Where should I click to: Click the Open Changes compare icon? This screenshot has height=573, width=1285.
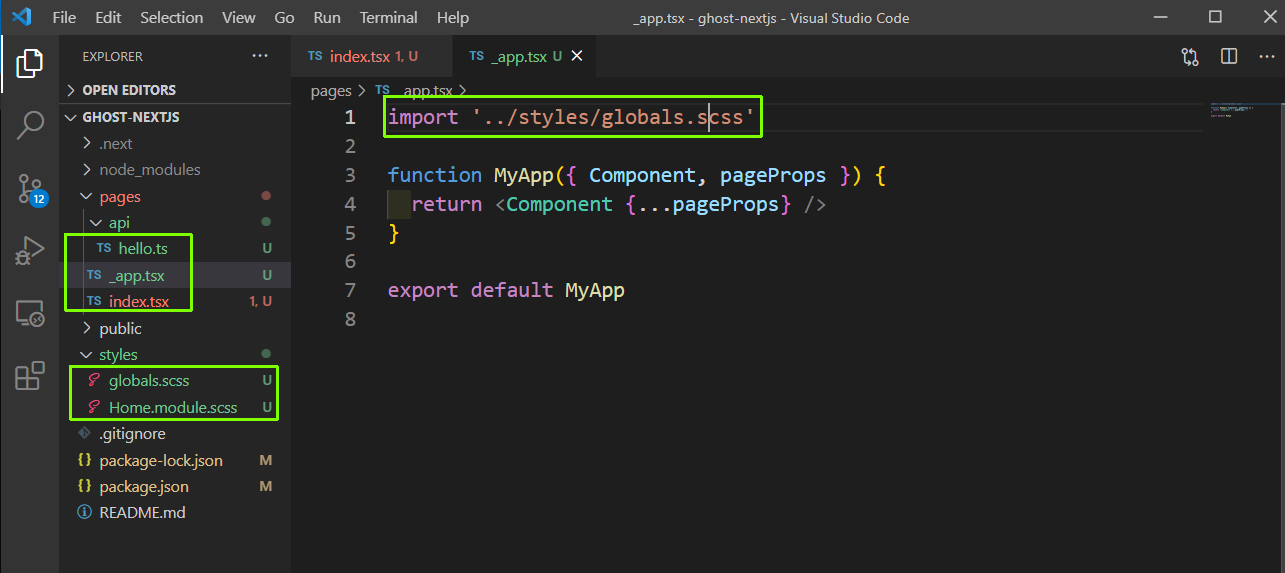(1190, 57)
